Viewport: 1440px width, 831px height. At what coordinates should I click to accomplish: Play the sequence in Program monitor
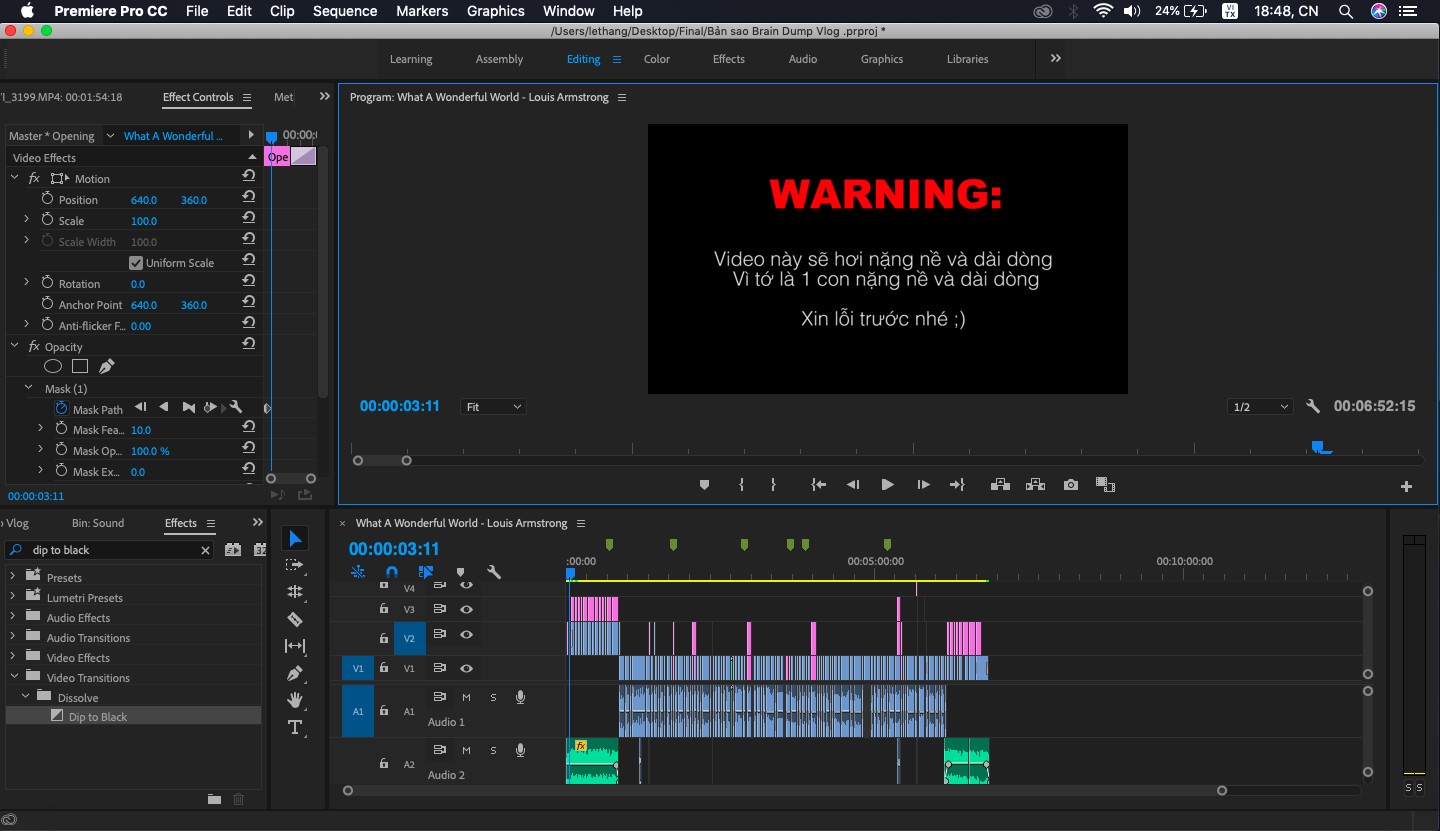tap(887, 485)
